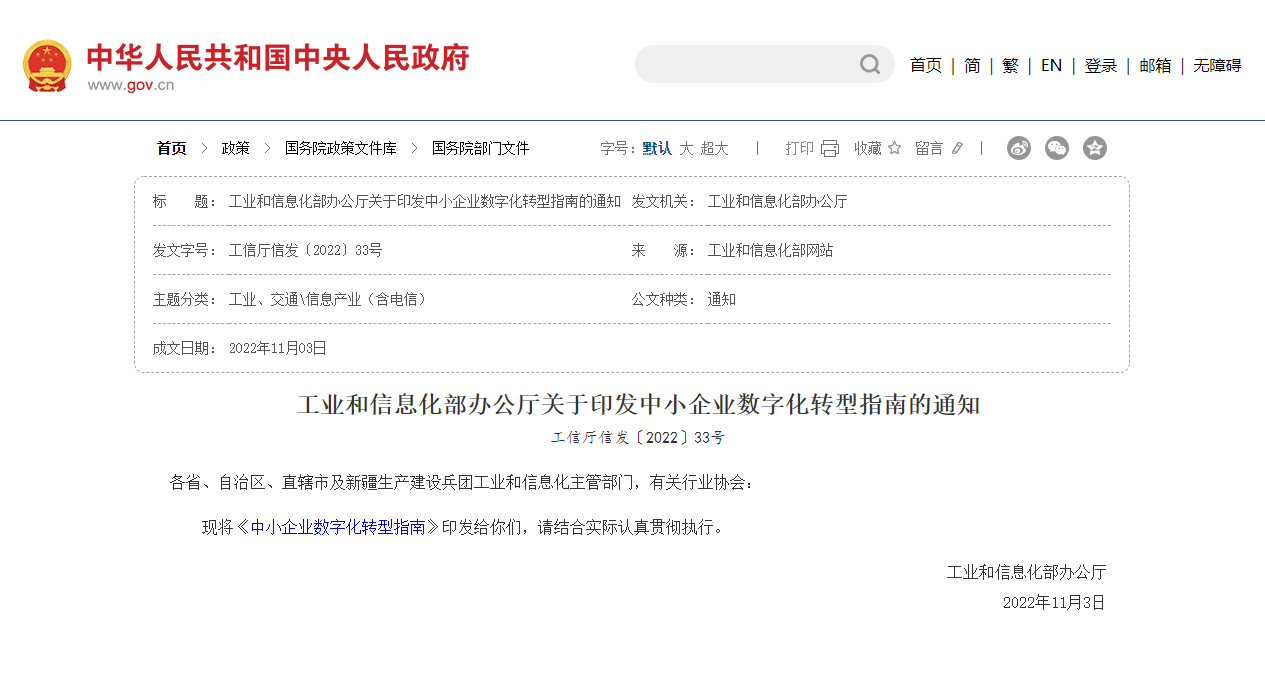Image resolution: width=1265 pixels, height=695 pixels.
Task: Click the star icon next to 收藏
Action: click(894, 148)
